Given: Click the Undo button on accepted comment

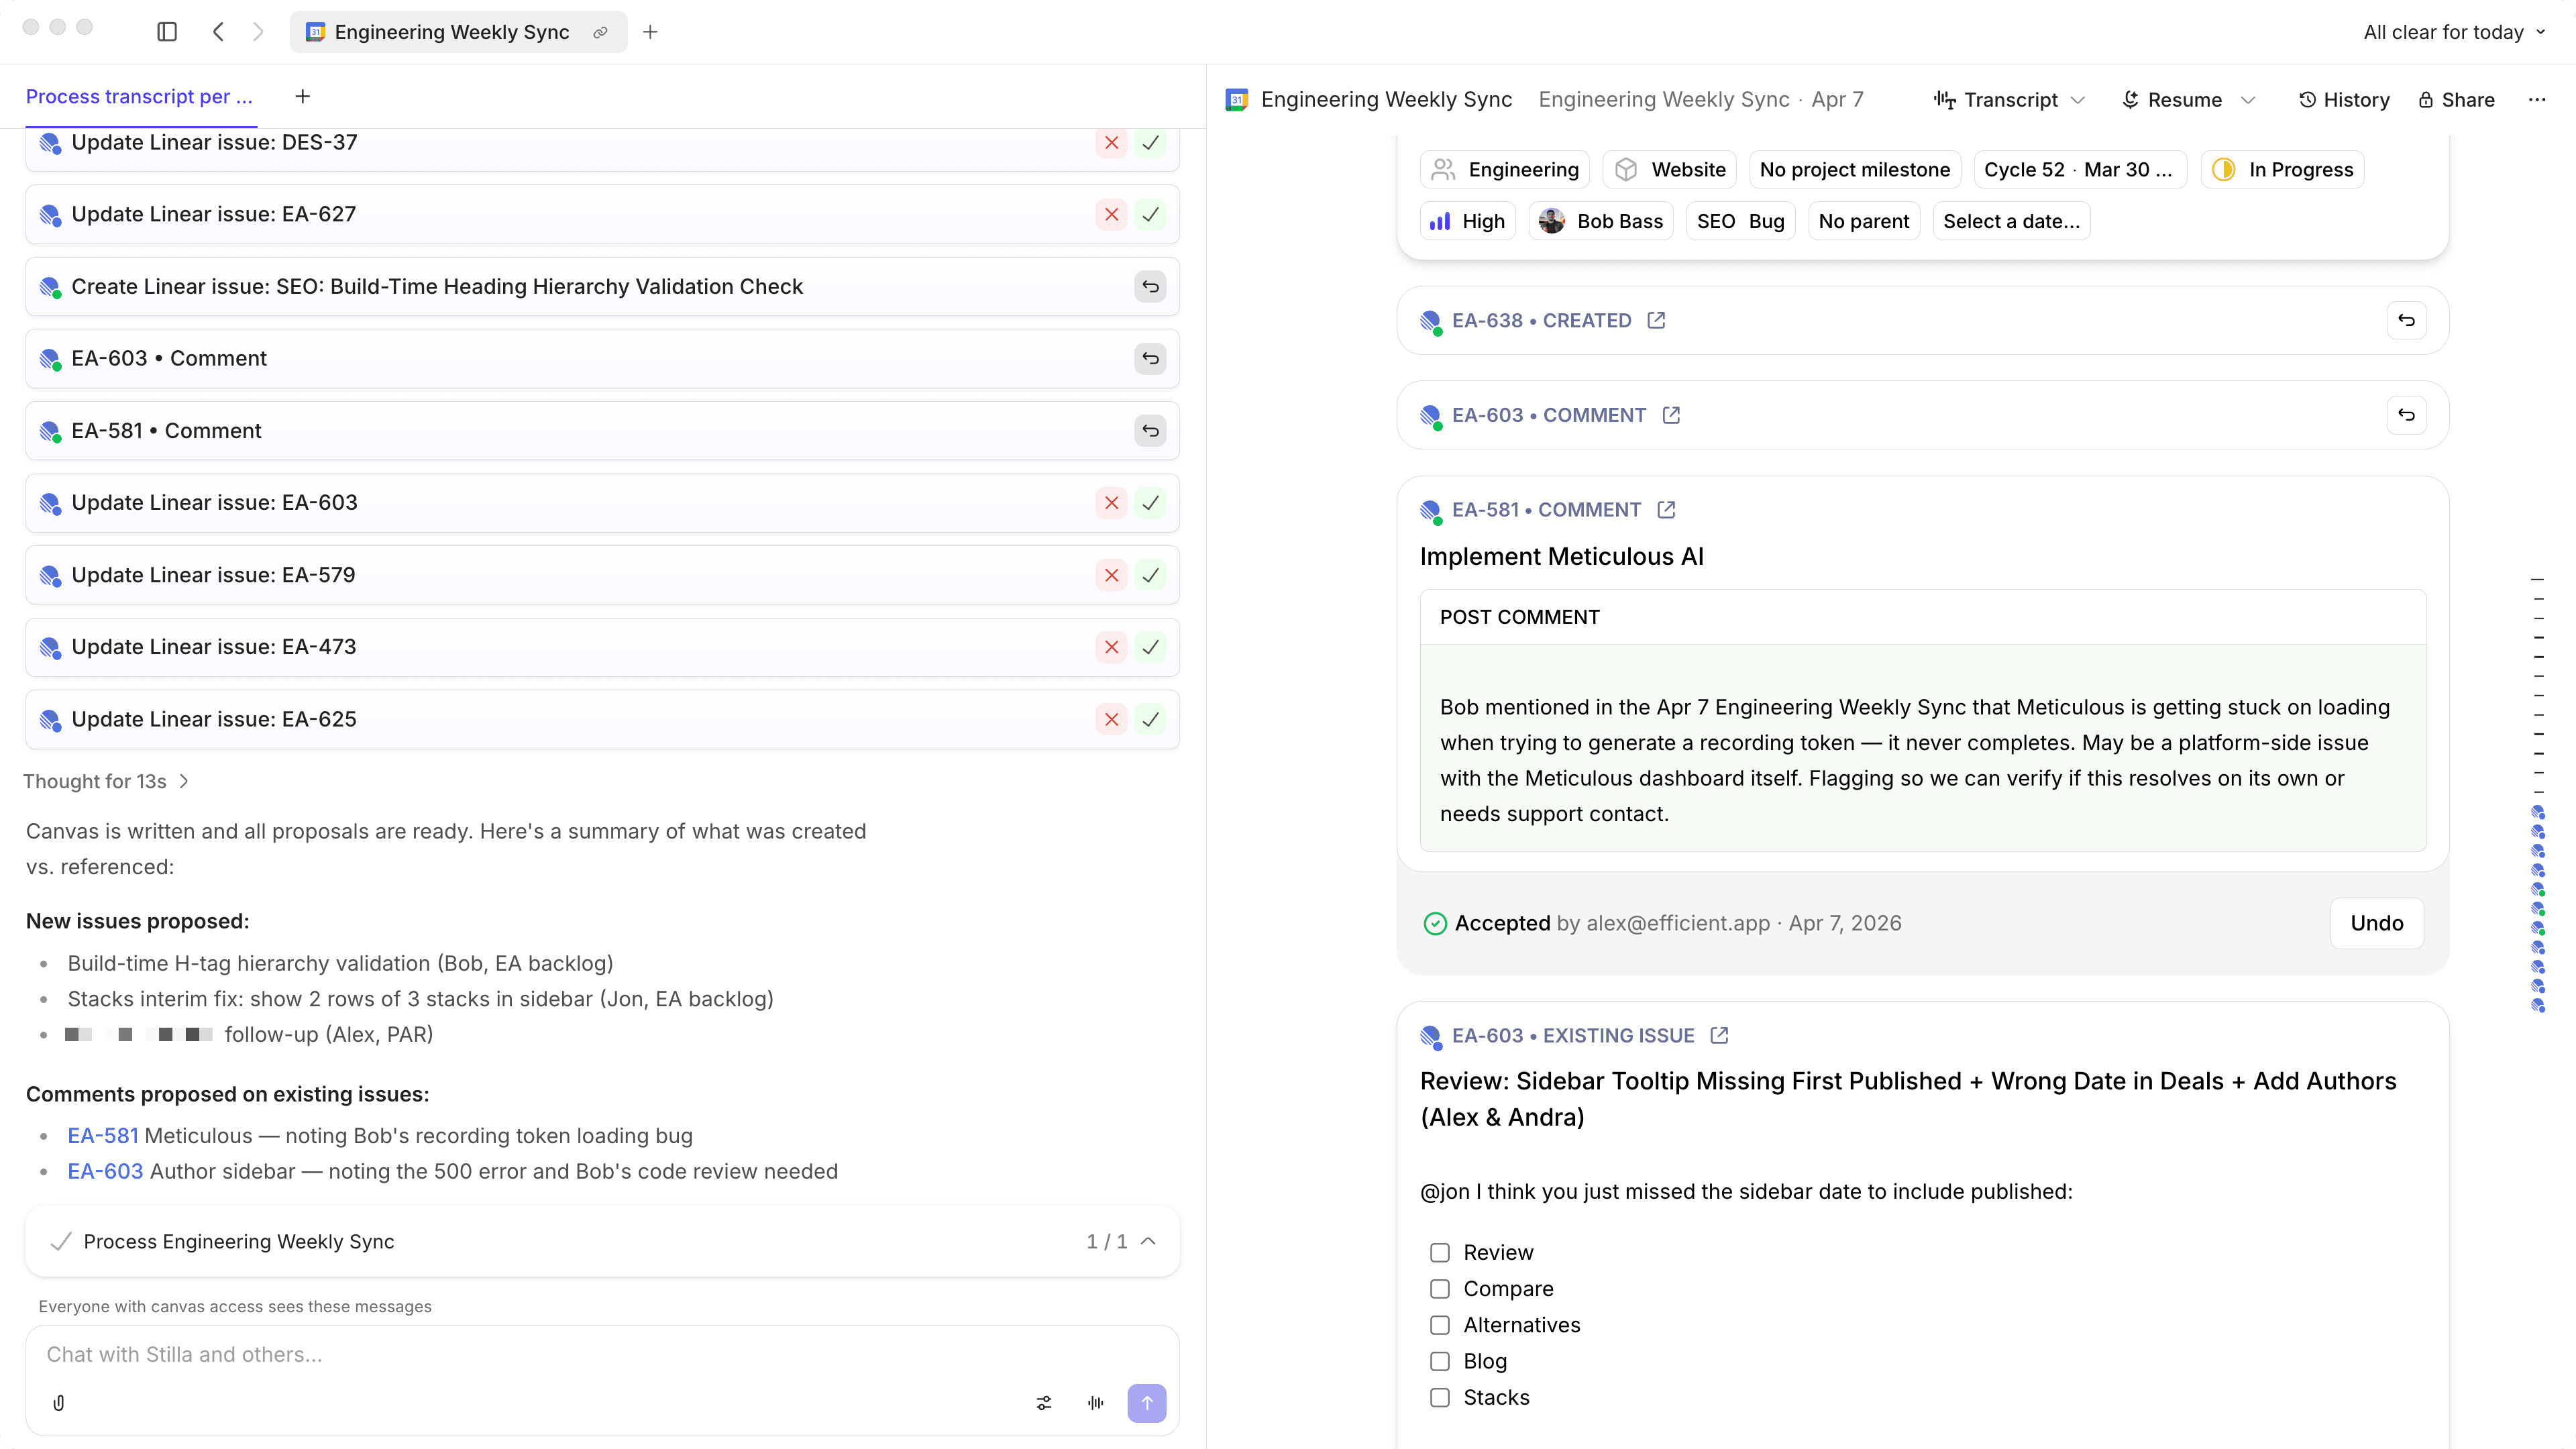Looking at the screenshot, I should [x=2377, y=923].
